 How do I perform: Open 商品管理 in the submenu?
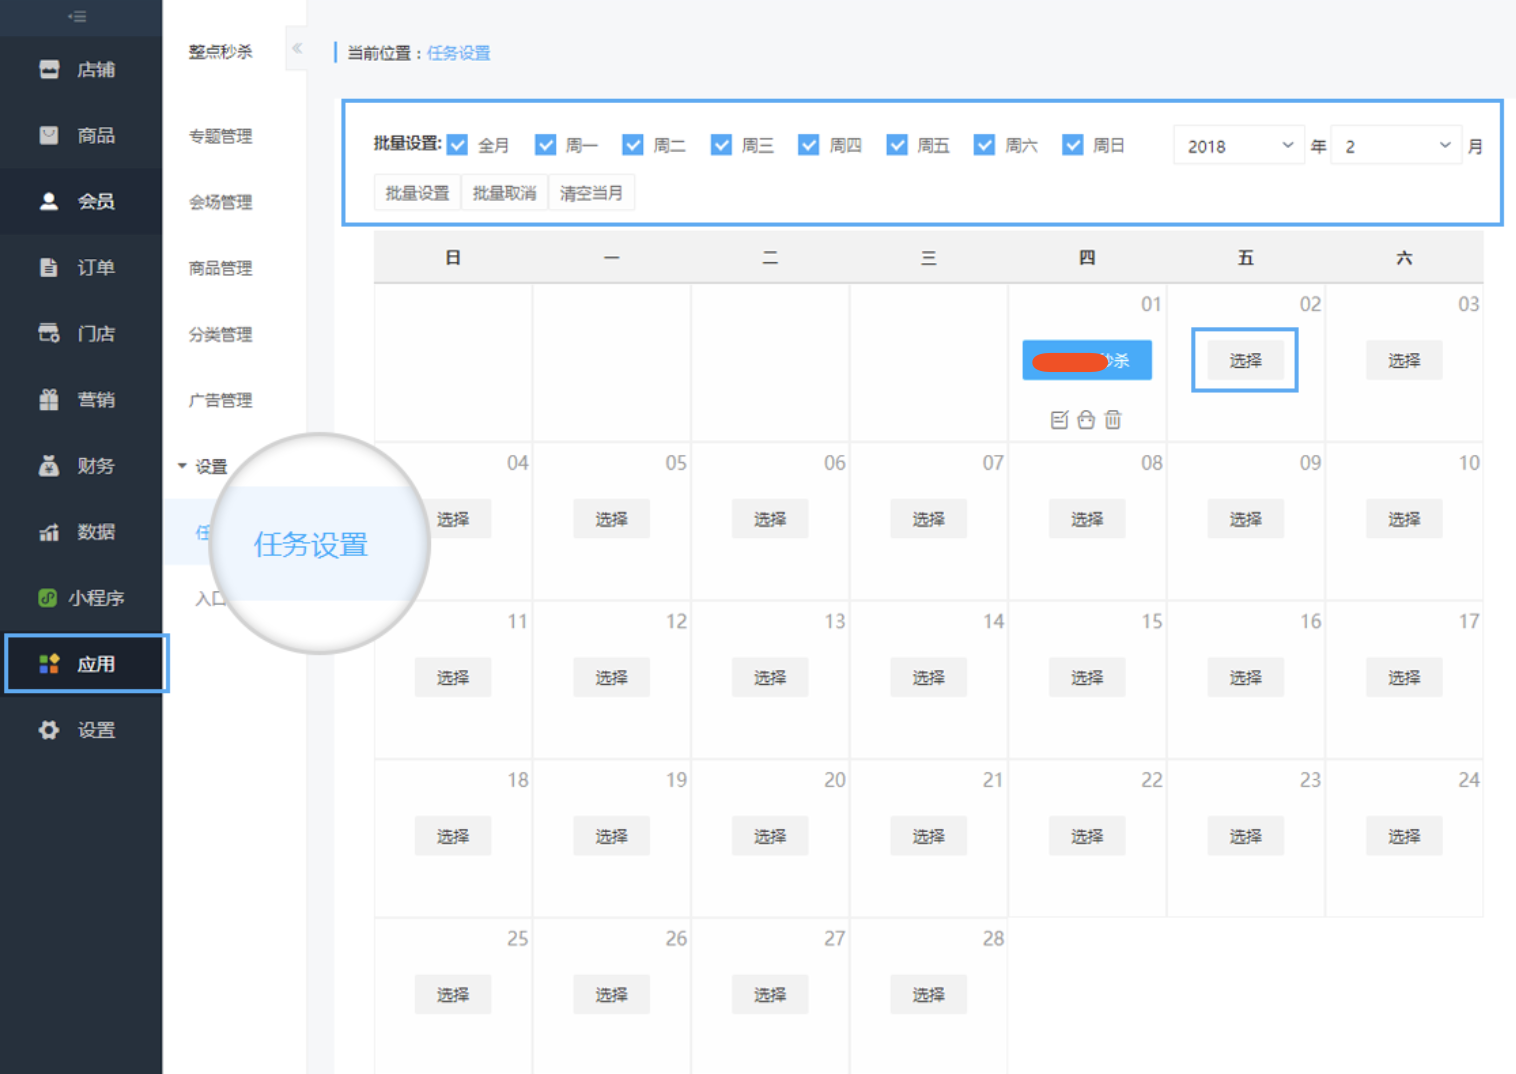coord(221,268)
